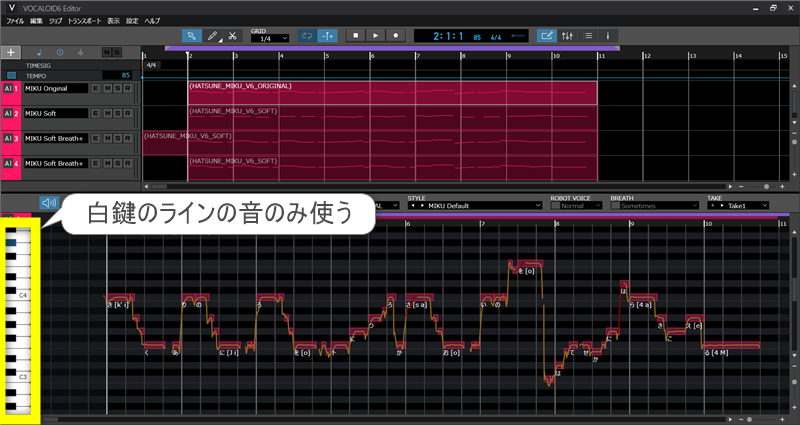The height and width of the screenshot is (425, 800).
Task: Click the TEMPO lane blue square icon
Action: tap(11, 76)
